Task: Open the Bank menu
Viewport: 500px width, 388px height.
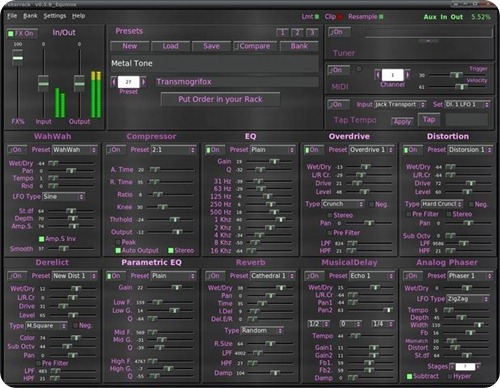Action: [30, 16]
